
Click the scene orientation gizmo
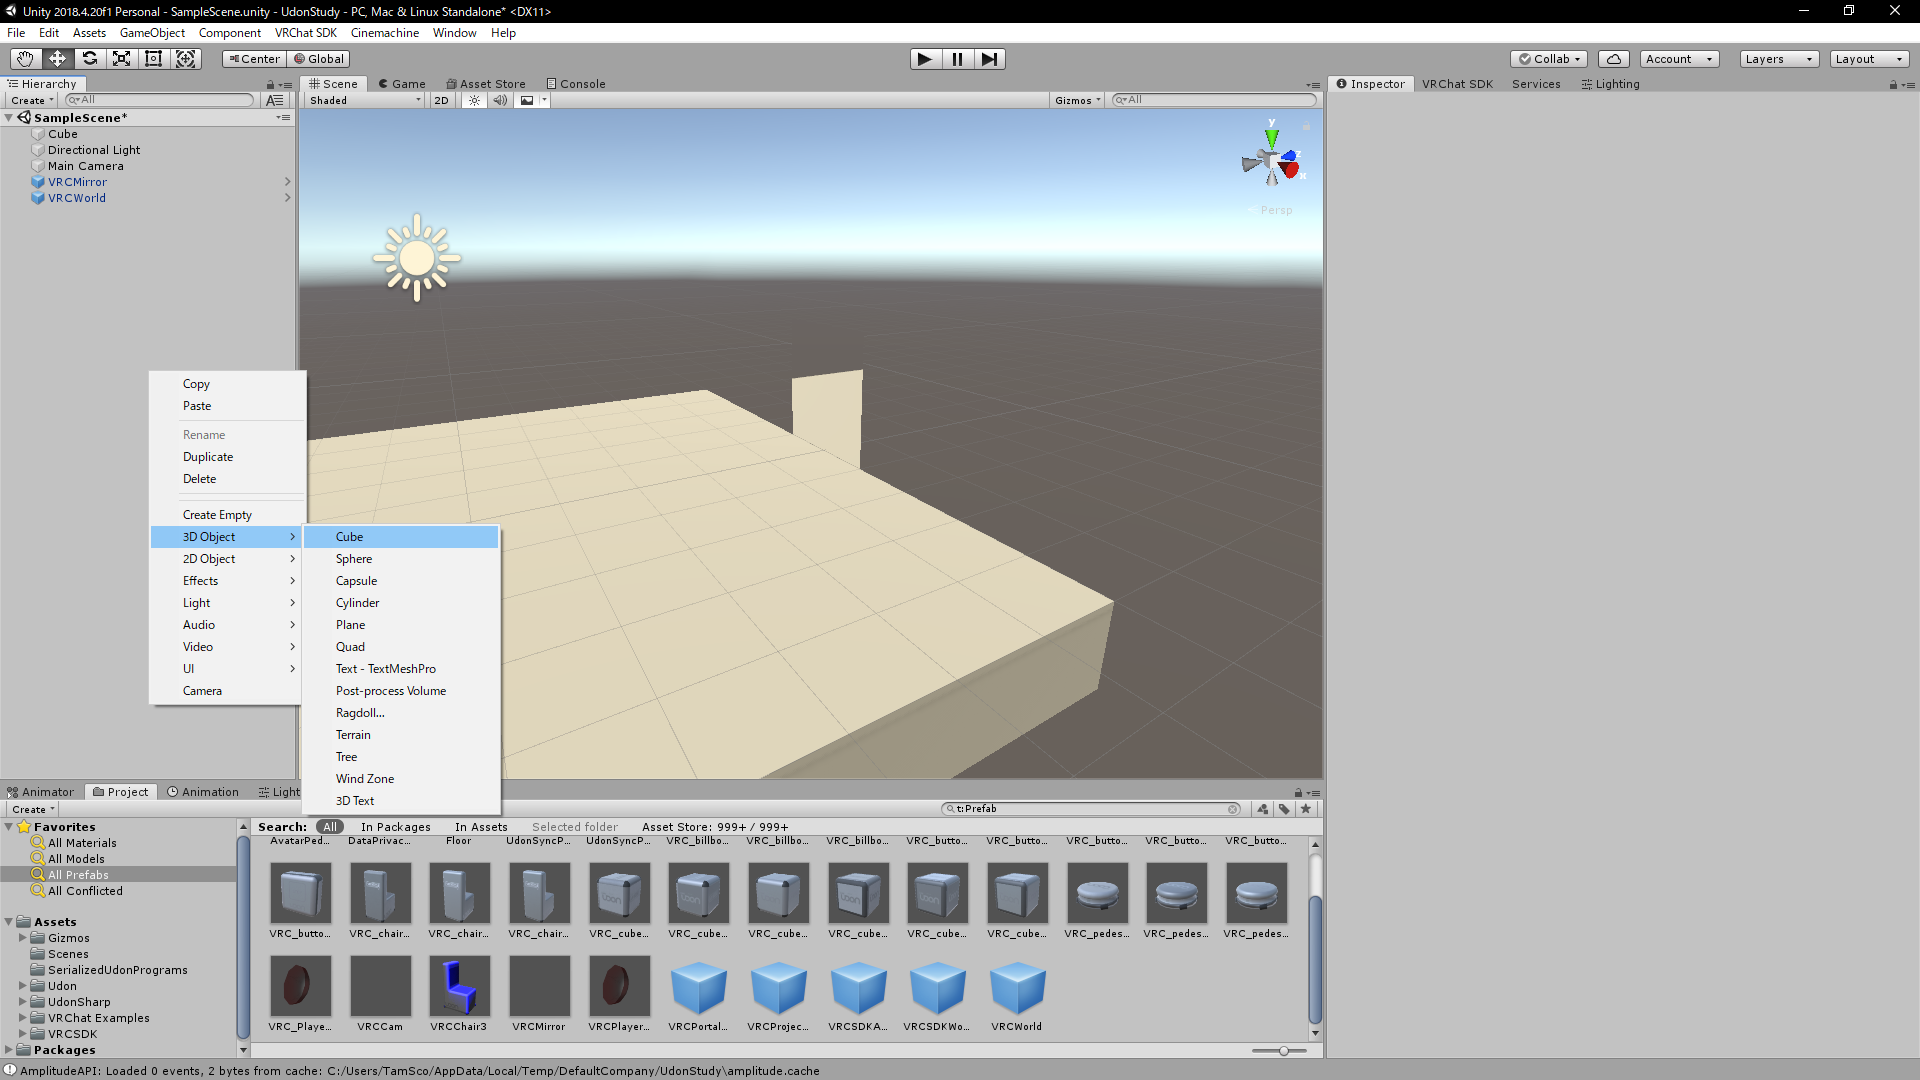(x=1271, y=159)
